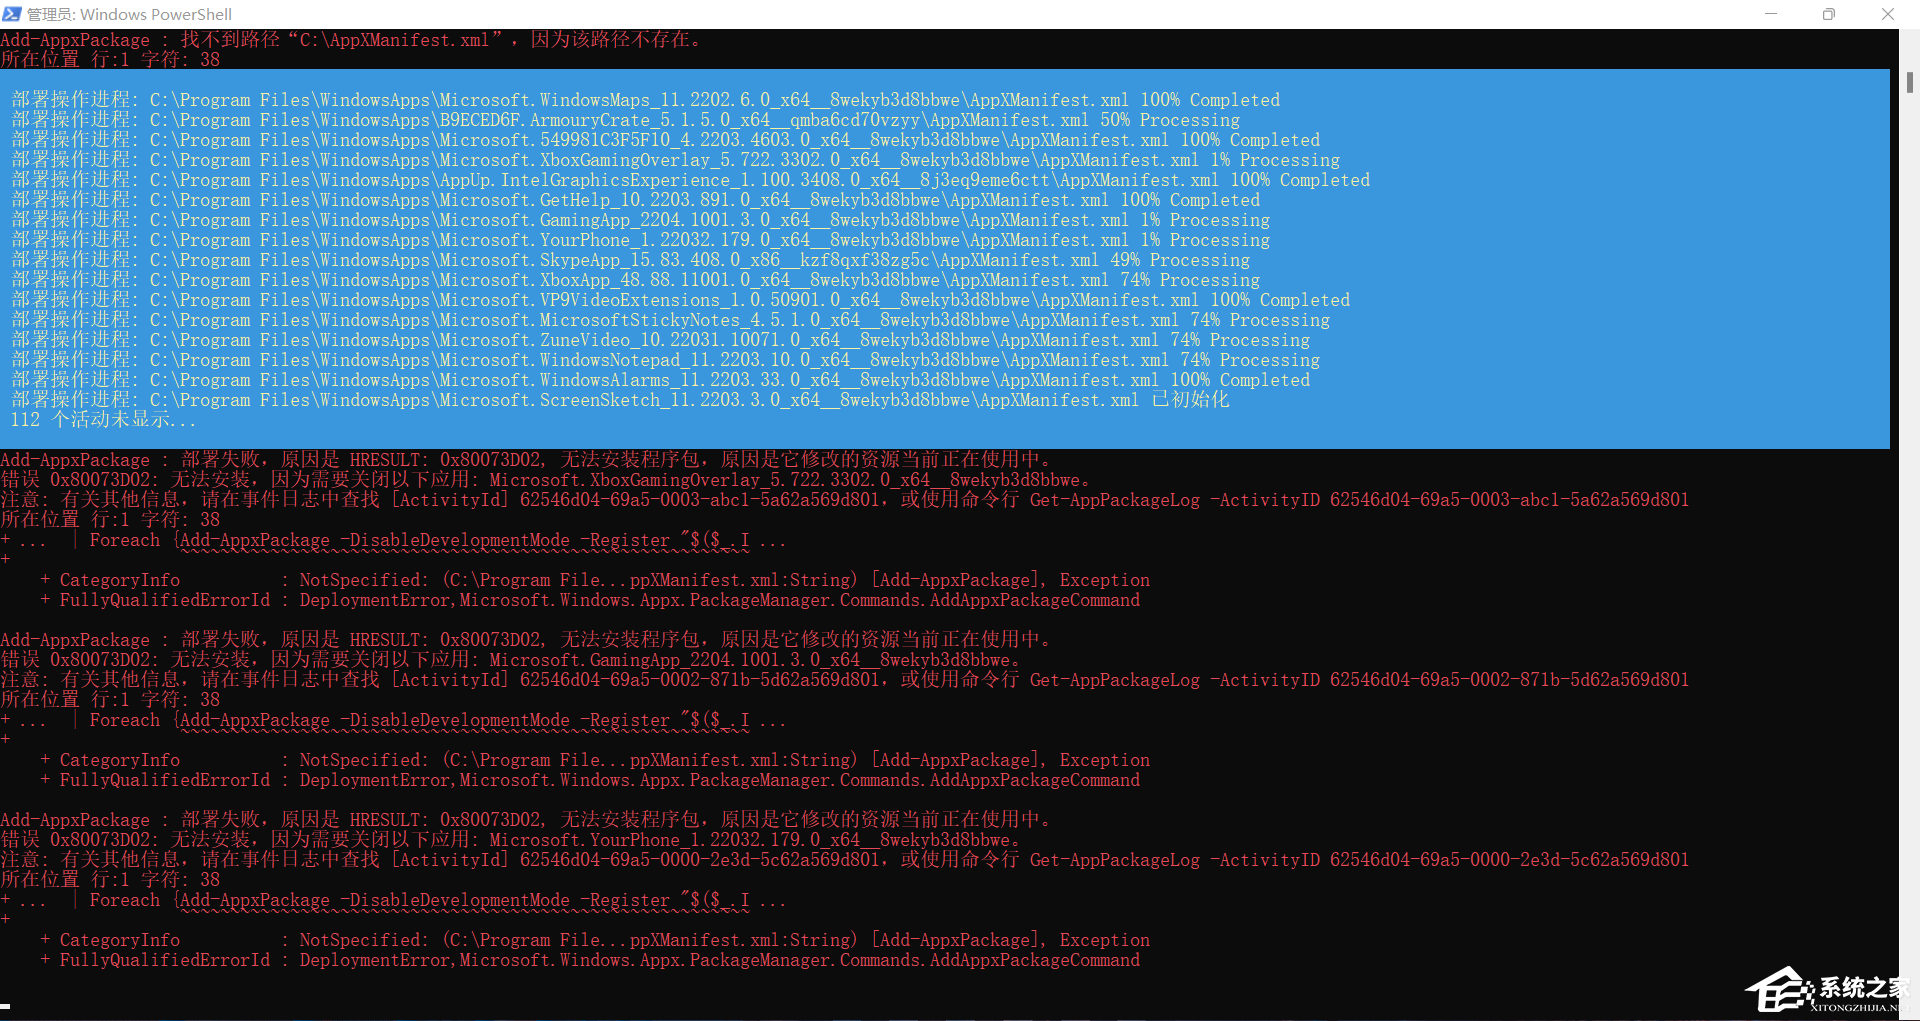Click the PowerShell icon in the title bar

(11, 14)
